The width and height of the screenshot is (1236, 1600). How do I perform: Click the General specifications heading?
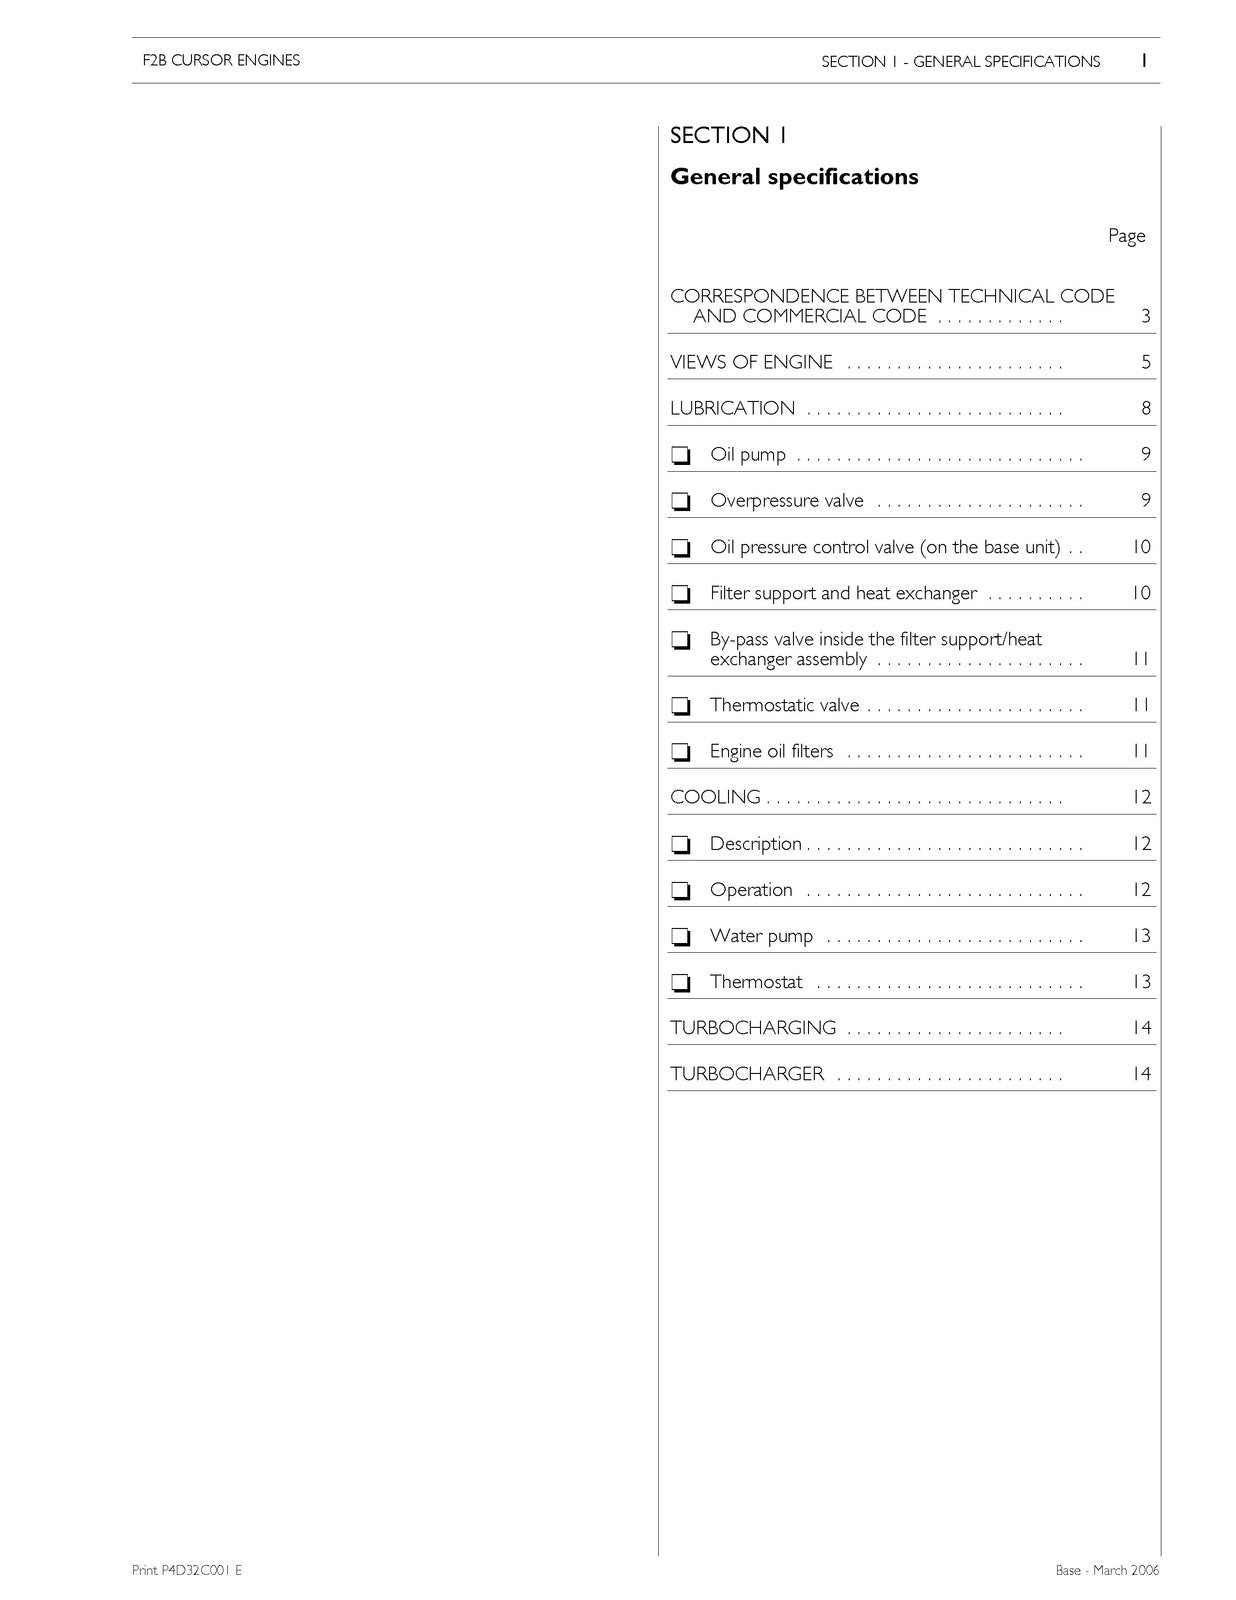[x=794, y=177]
